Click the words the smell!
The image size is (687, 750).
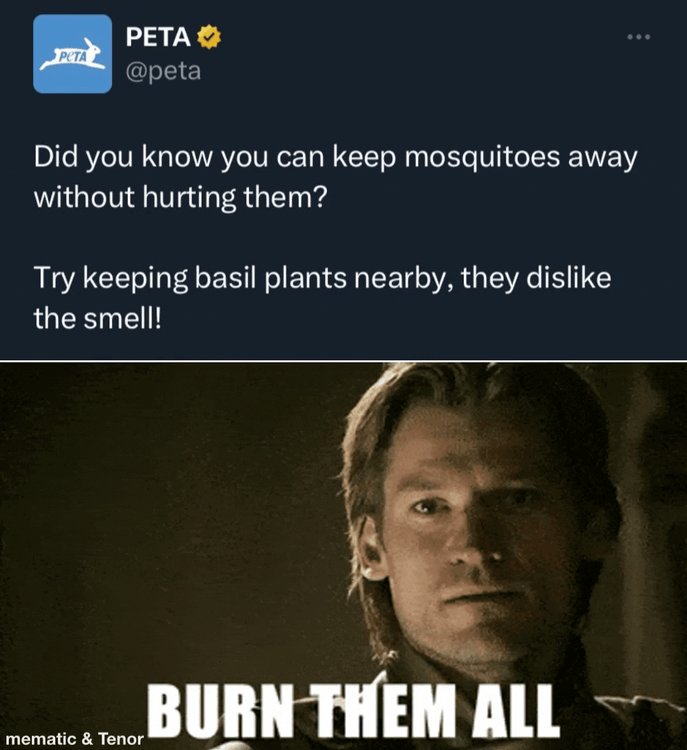coord(98,319)
